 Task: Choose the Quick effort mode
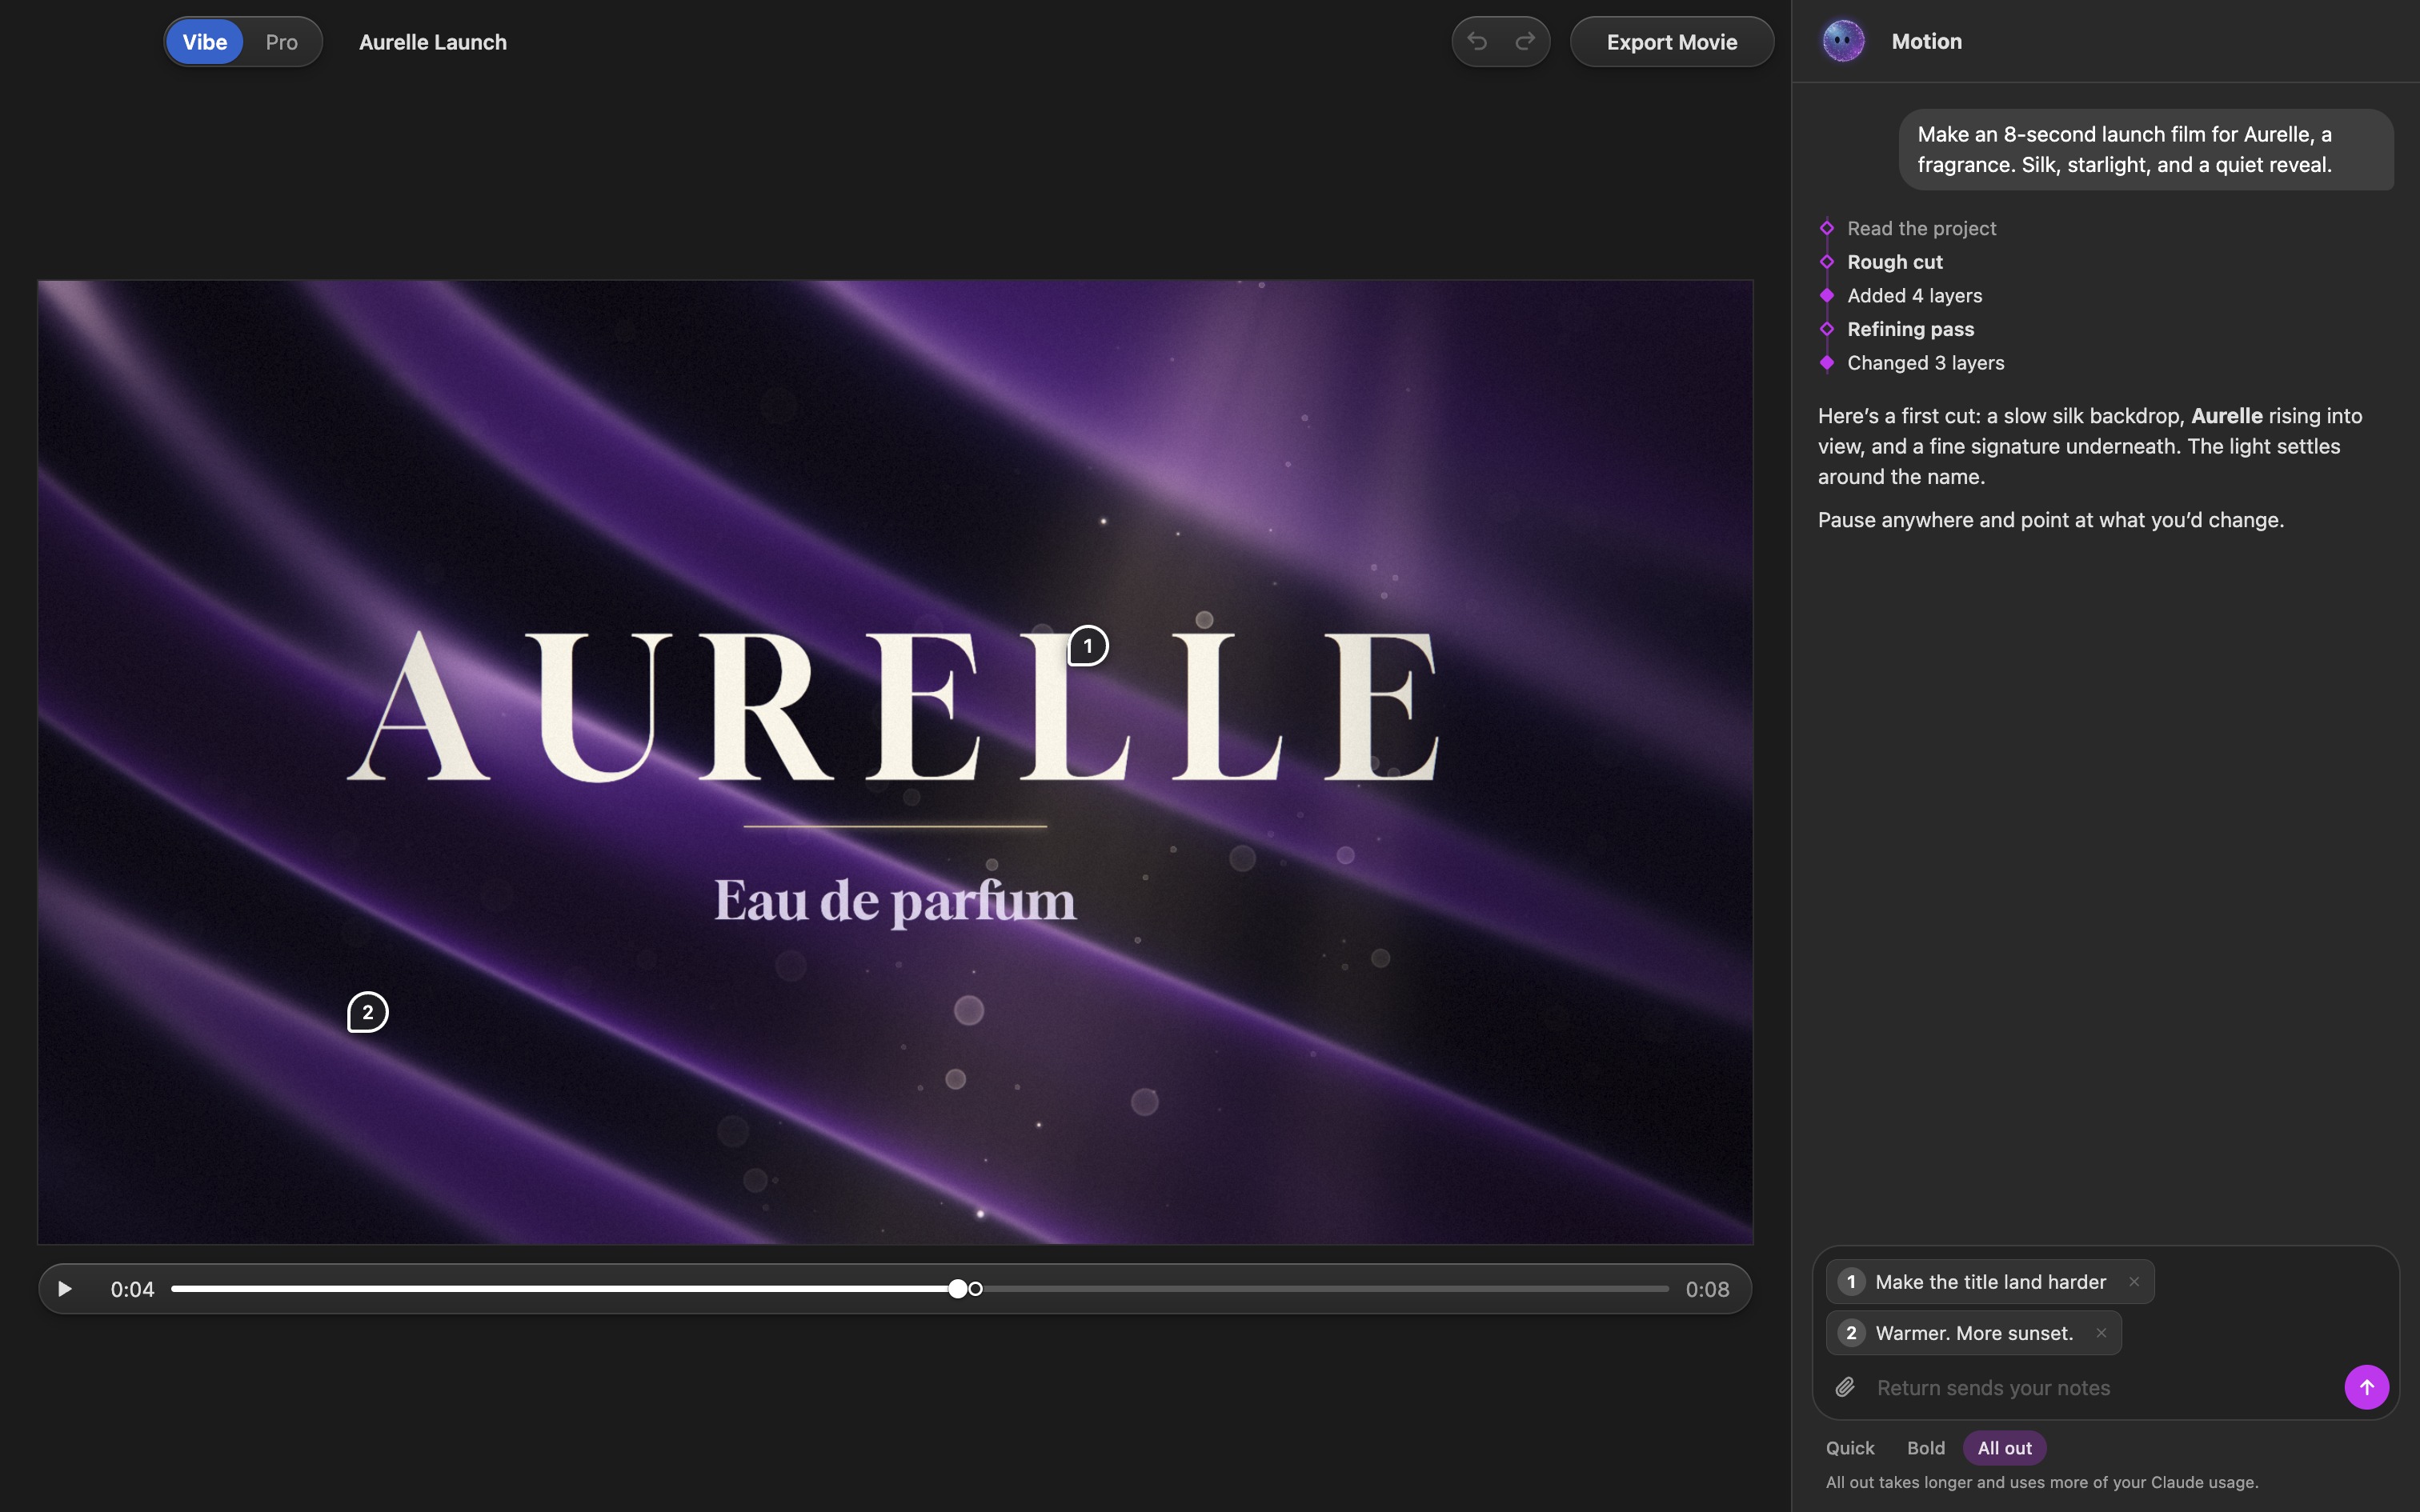pyautogui.click(x=1850, y=1448)
